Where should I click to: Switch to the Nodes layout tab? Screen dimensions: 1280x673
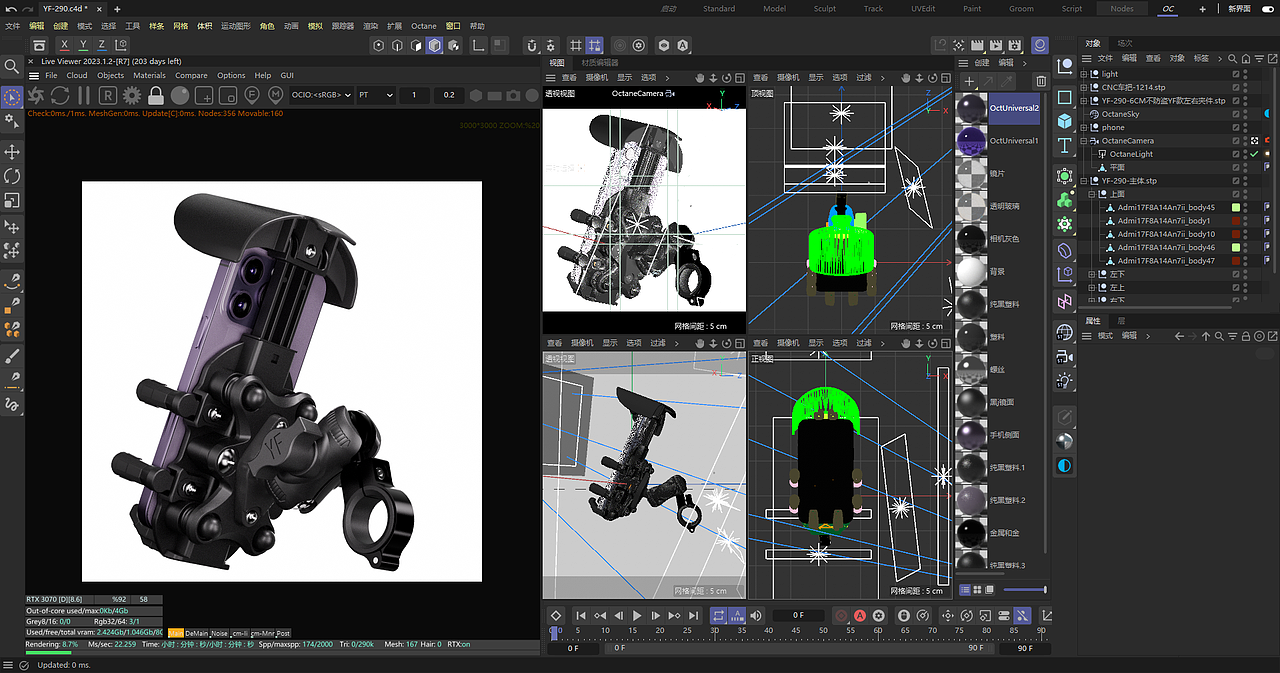pyautogui.click(x=1122, y=8)
